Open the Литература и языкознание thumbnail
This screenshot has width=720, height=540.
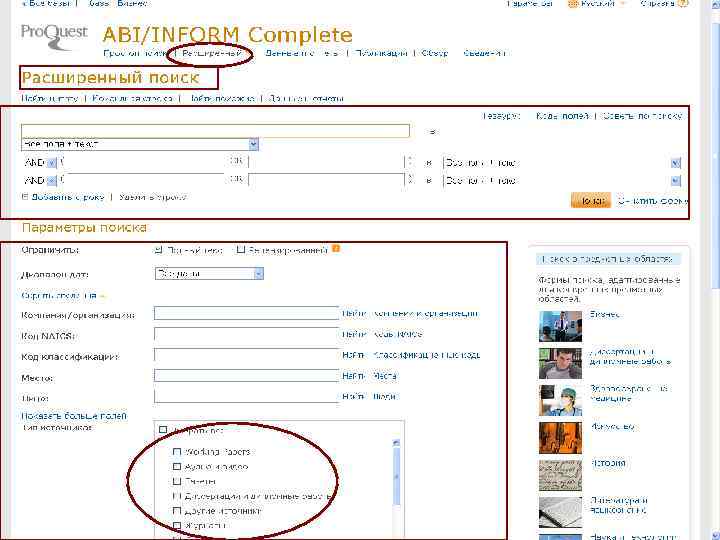coord(560,512)
